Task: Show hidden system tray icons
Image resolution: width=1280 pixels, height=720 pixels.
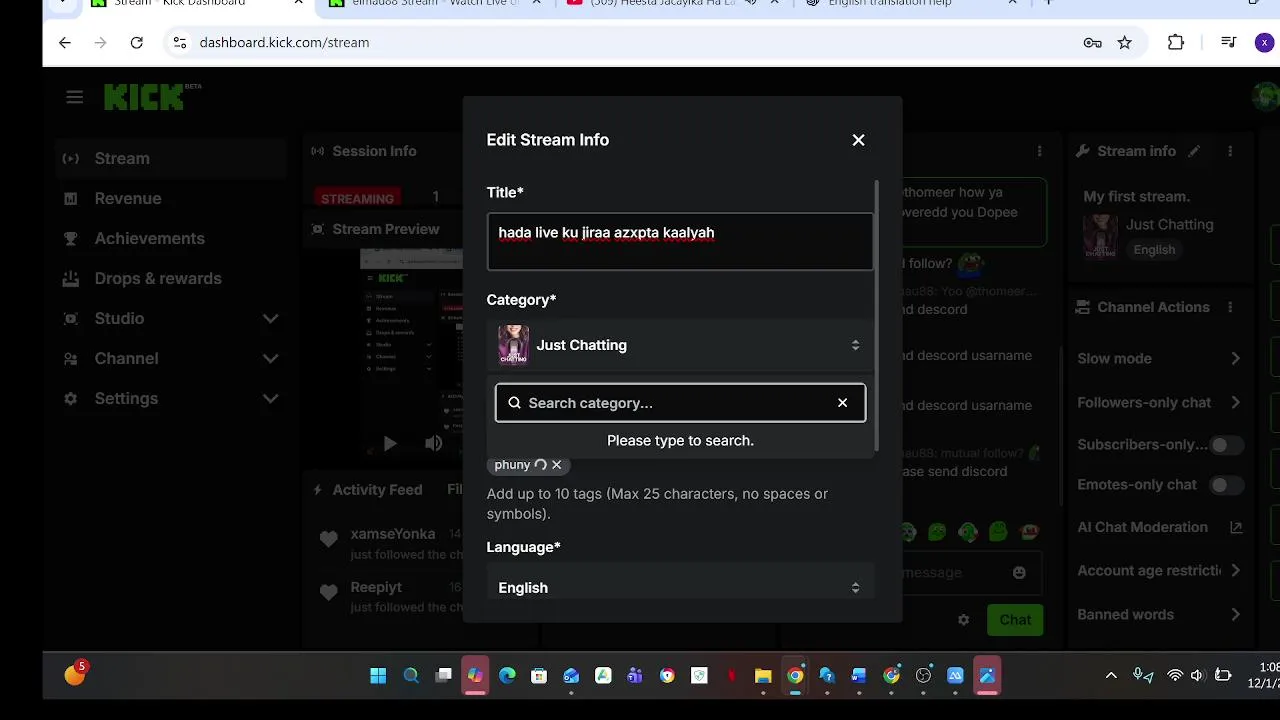Action: pos(1111,676)
